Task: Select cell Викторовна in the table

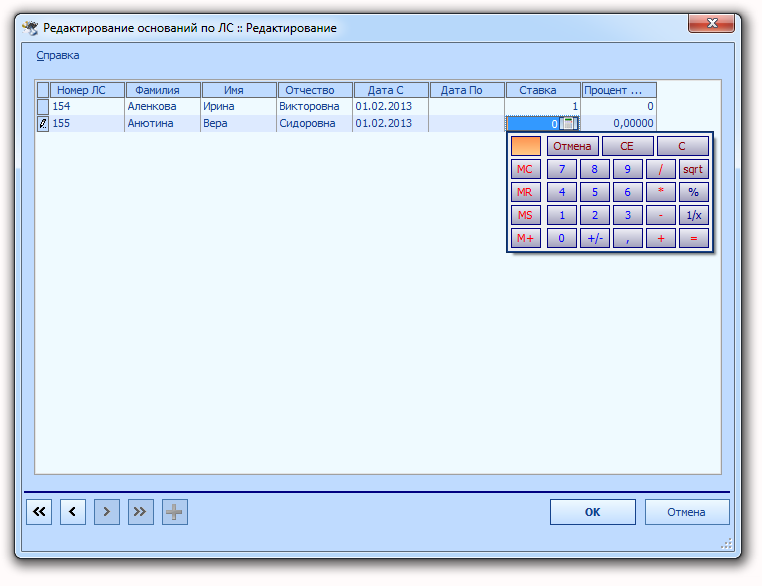Action: (315, 106)
